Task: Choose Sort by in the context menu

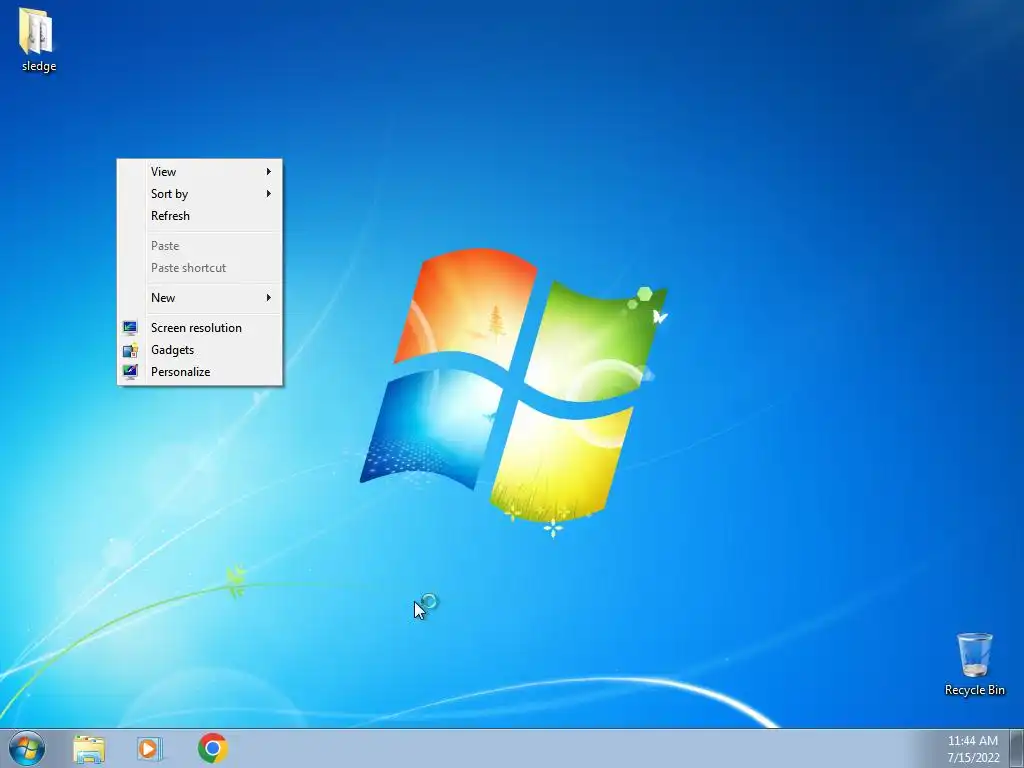Action: click(x=200, y=194)
